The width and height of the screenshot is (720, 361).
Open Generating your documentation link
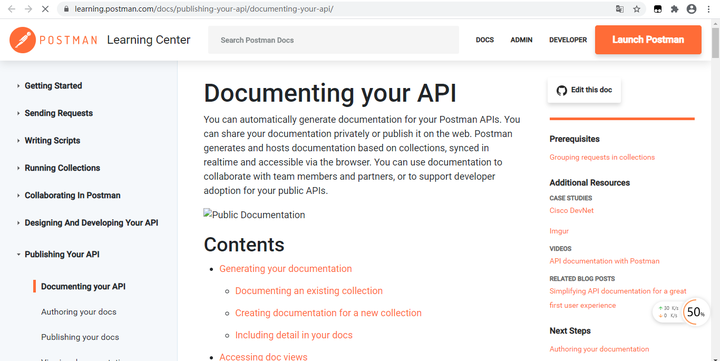[x=286, y=269]
